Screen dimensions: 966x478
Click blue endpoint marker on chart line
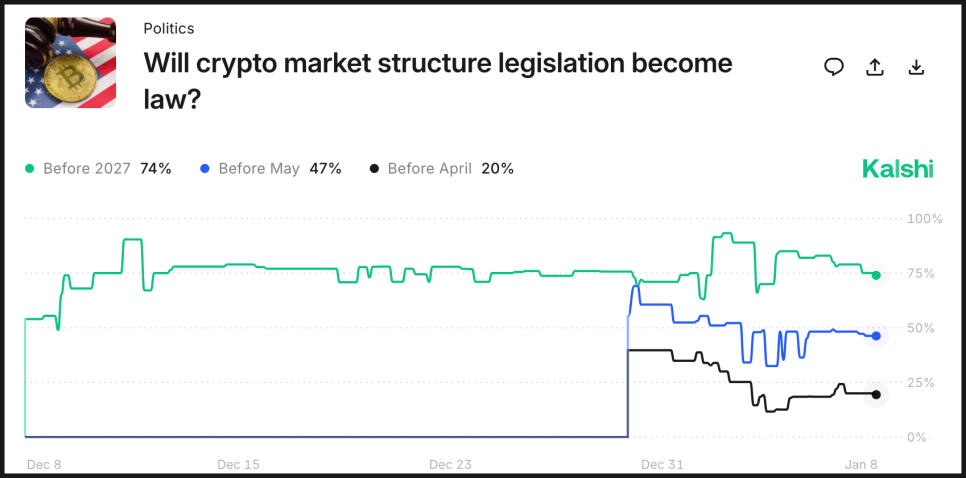point(876,336)
